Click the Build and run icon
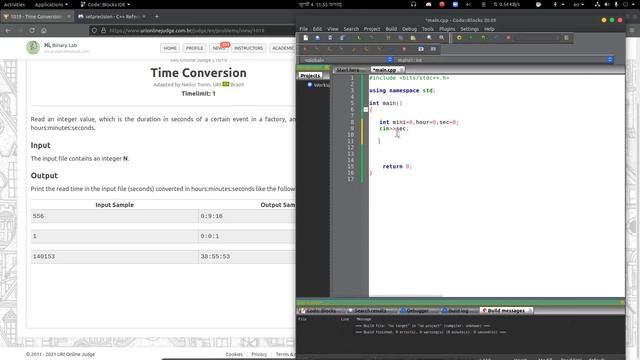The height and width of the screenshot is (360, 640). (484, 38)
